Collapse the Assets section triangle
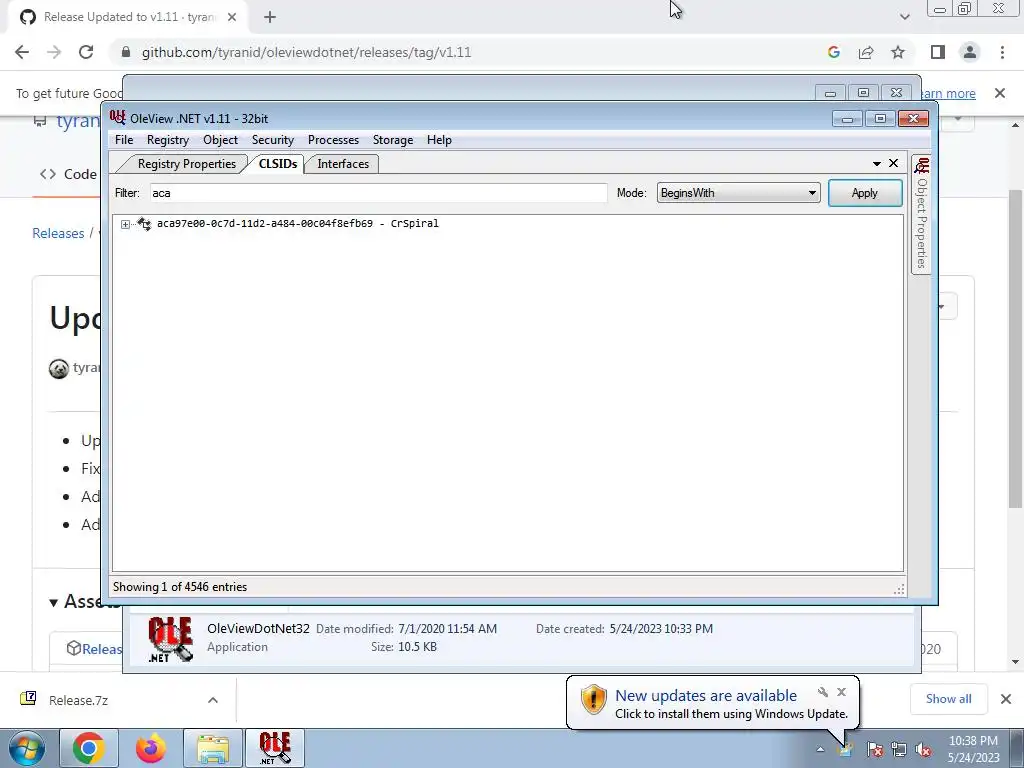 point(54,602)
